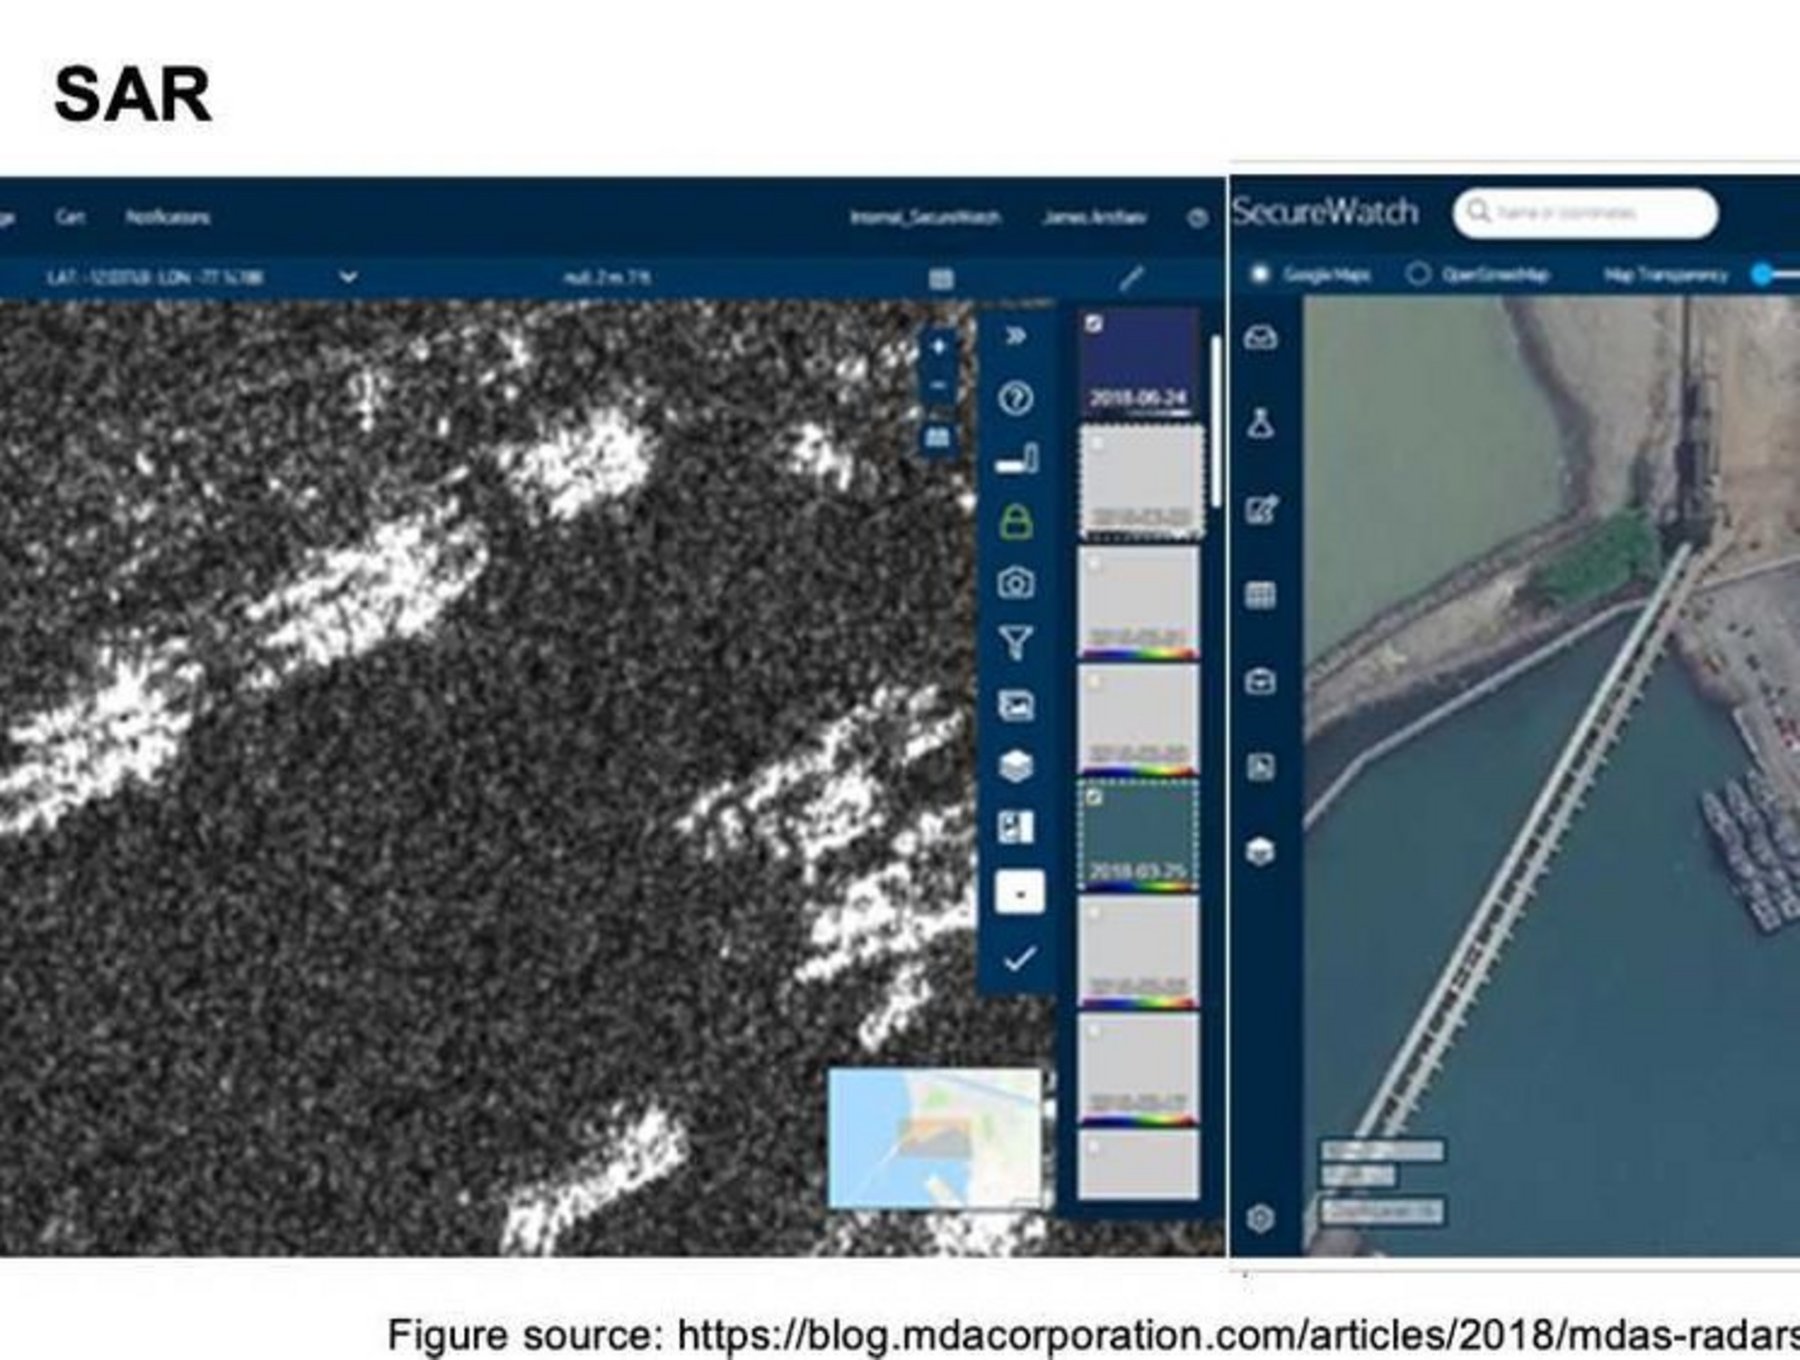Viewport: 1800px width, 1360px height.
Task: Select the Google Maps radio button
Action: coord(1260,274)
